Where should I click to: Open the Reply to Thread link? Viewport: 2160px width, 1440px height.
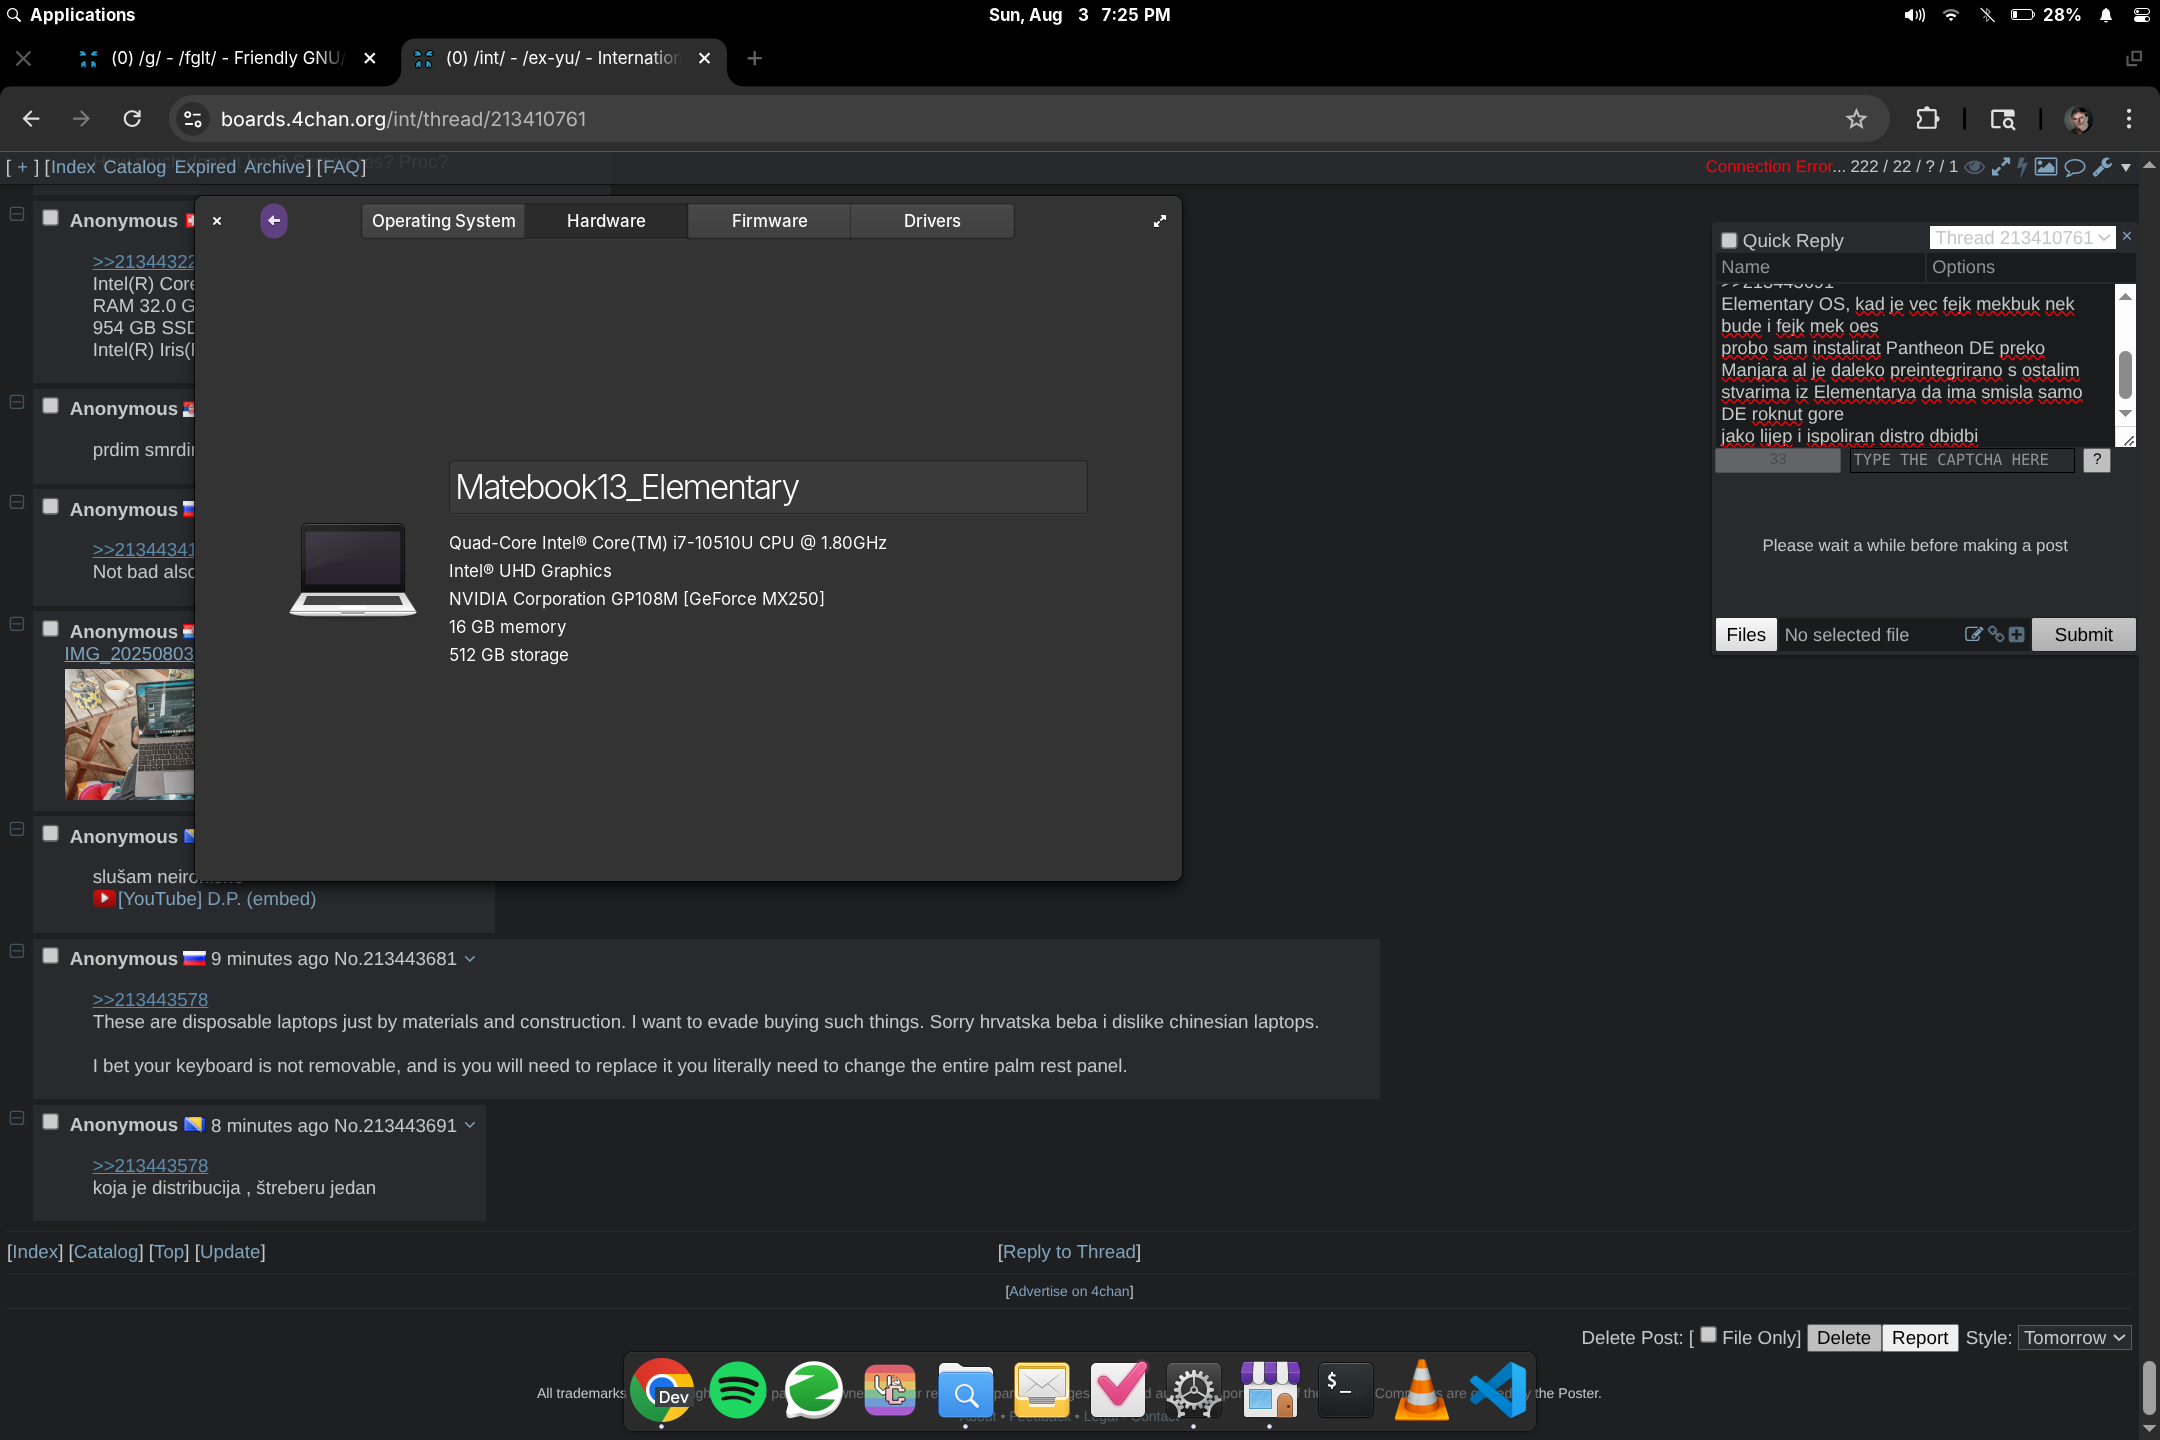tap(1069, 1252)
